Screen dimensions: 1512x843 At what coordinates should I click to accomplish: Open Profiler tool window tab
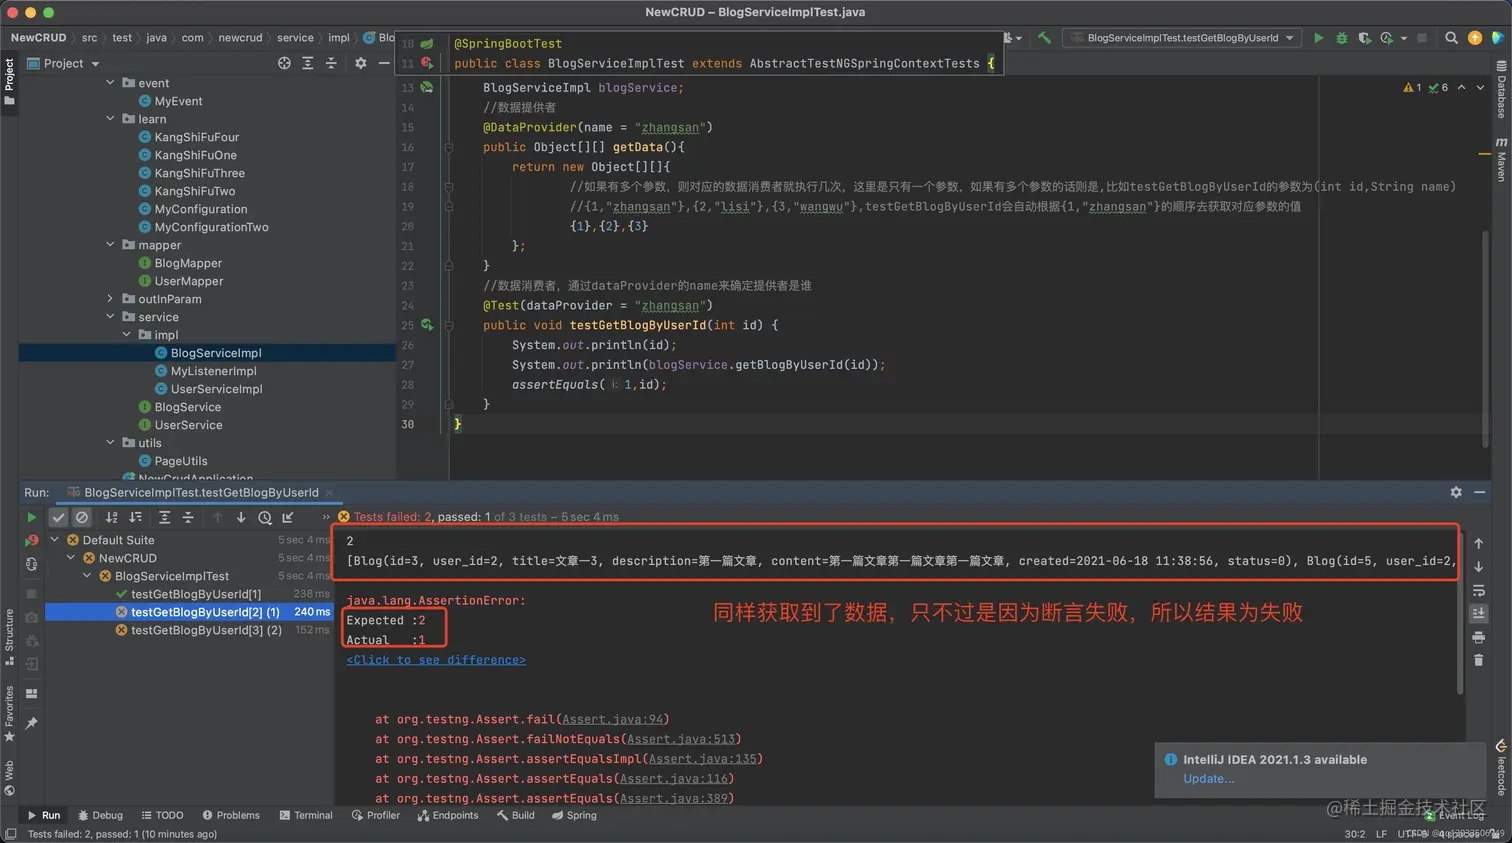pos(376,815)
